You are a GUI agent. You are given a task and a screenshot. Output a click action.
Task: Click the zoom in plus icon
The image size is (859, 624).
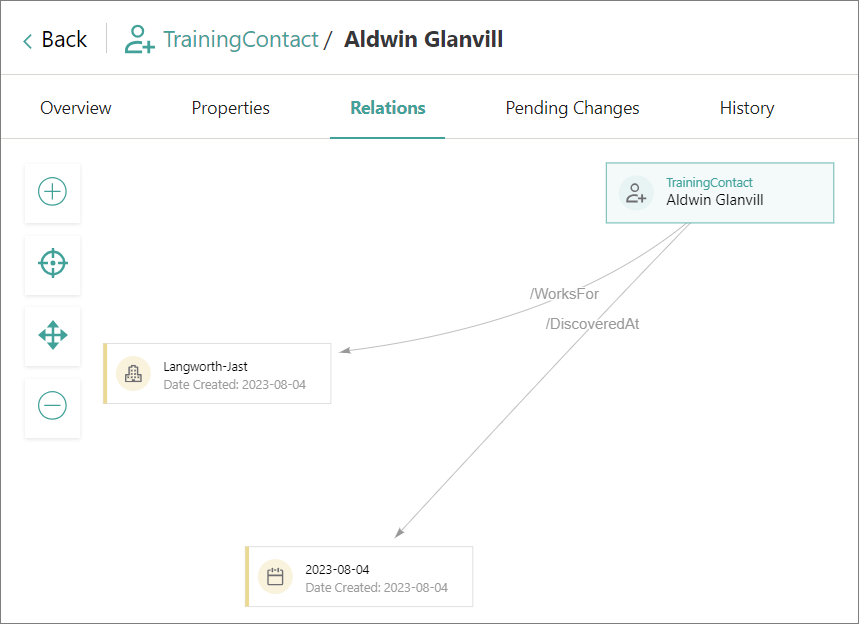point(52,192)
